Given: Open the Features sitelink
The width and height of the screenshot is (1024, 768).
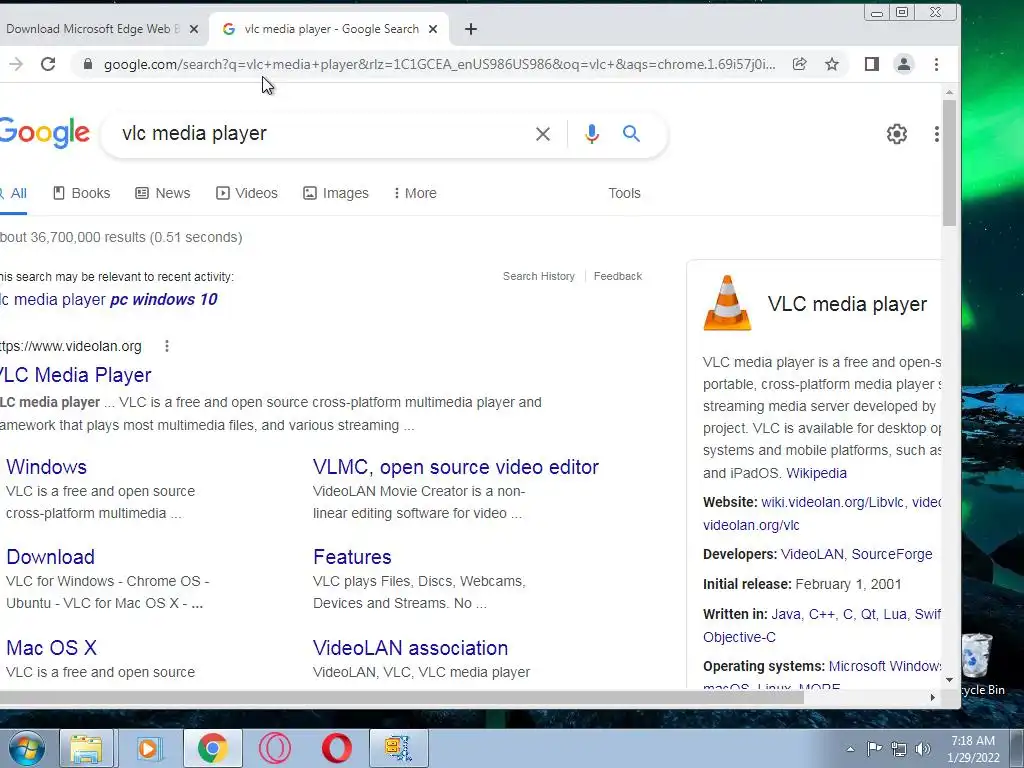Looking at the screenshot, I should pos(352,557).
